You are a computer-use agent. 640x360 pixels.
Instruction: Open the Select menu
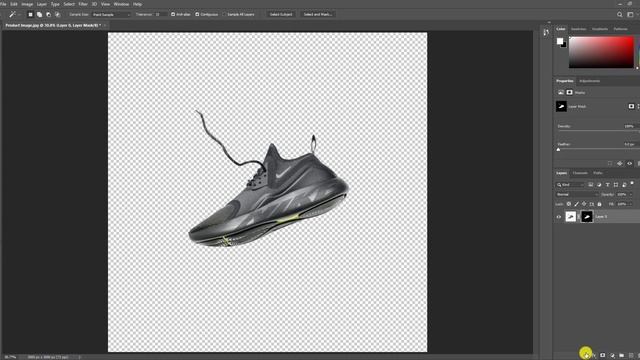(69, 4)
